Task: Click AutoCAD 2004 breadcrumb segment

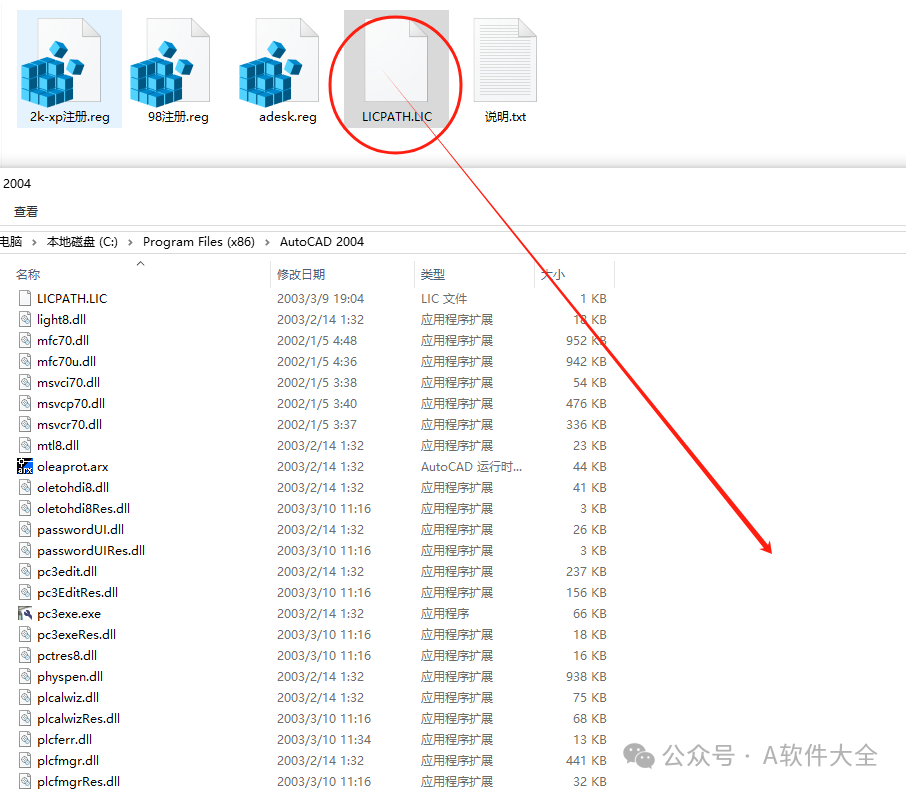Action: pos(322,242)
